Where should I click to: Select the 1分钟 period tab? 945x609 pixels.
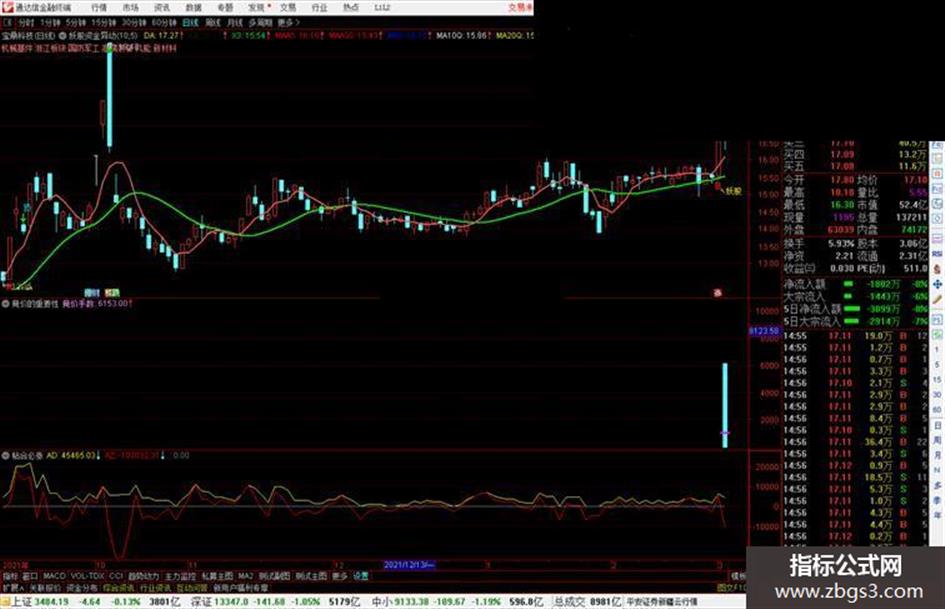(49, 22)
